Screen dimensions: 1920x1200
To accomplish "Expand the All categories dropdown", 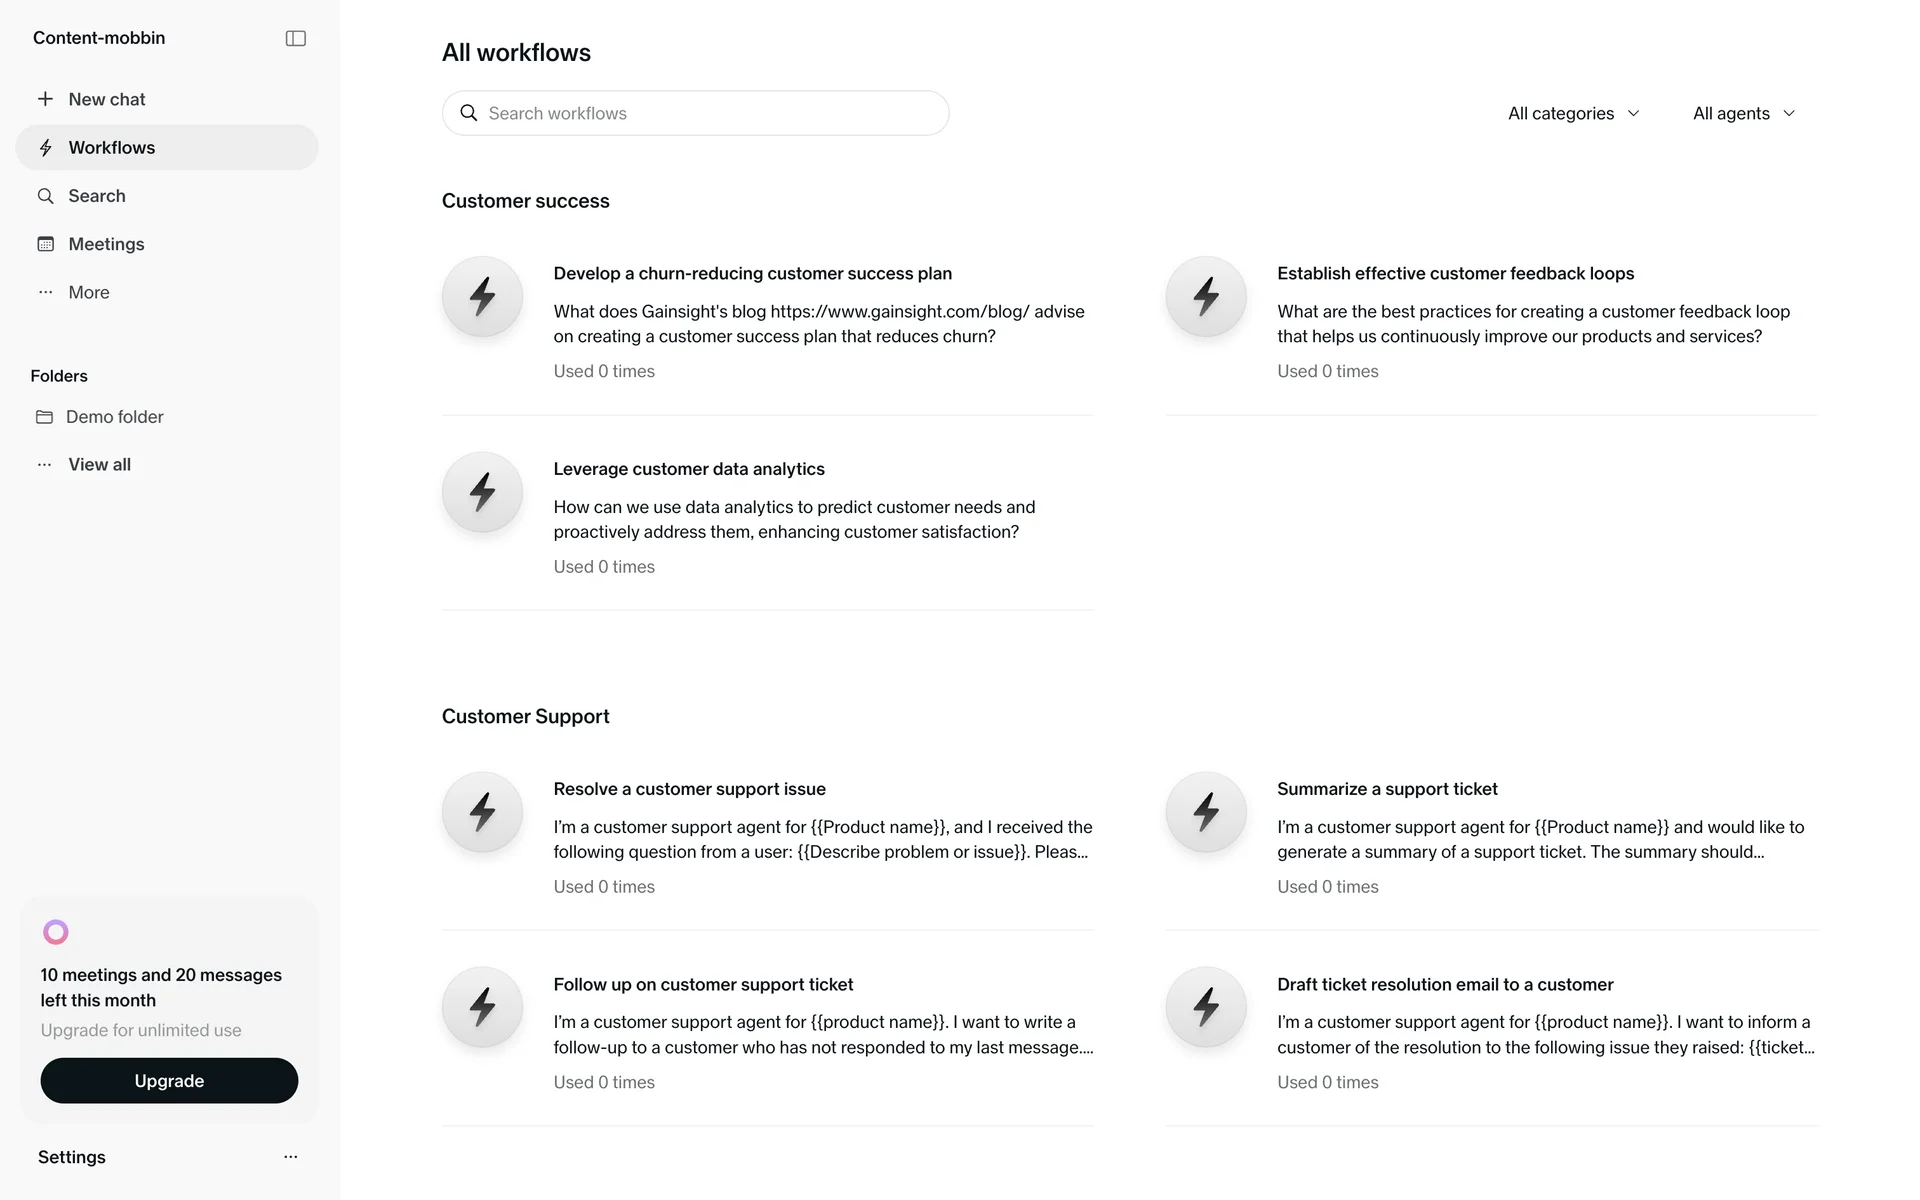I will pyautogui.click(x=1573, y=113).
